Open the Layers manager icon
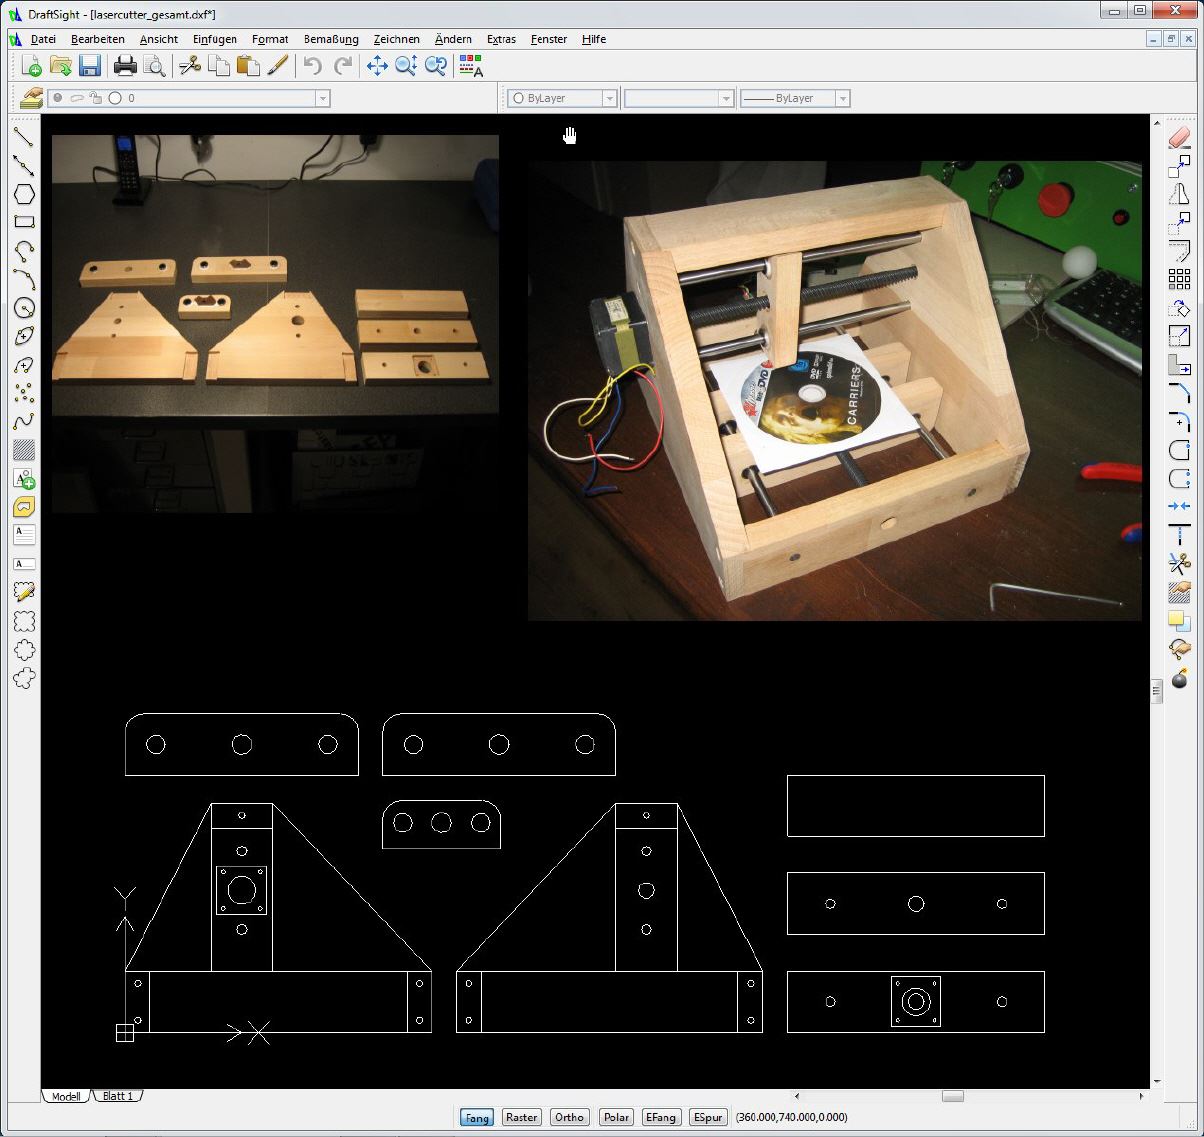The width and height of the screenshot is (1204, 1137). coord(32,98)
